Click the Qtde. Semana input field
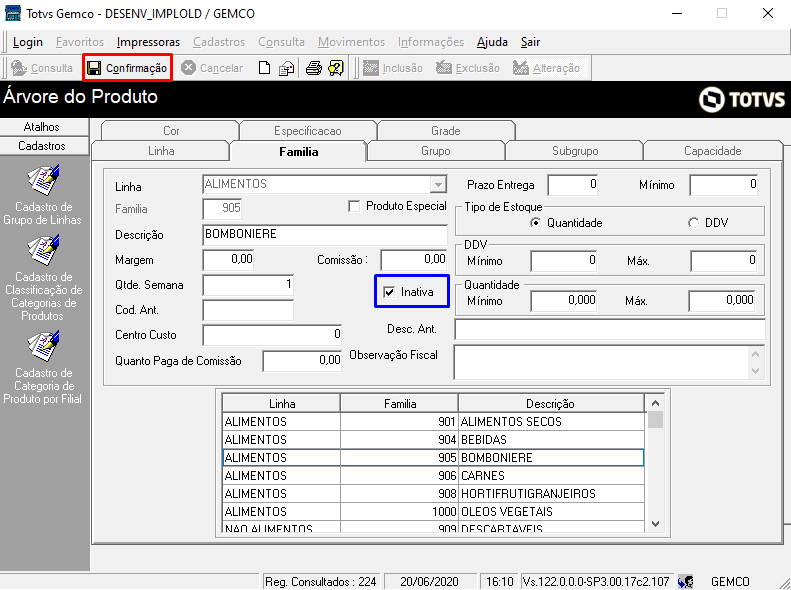 point(248,285)
